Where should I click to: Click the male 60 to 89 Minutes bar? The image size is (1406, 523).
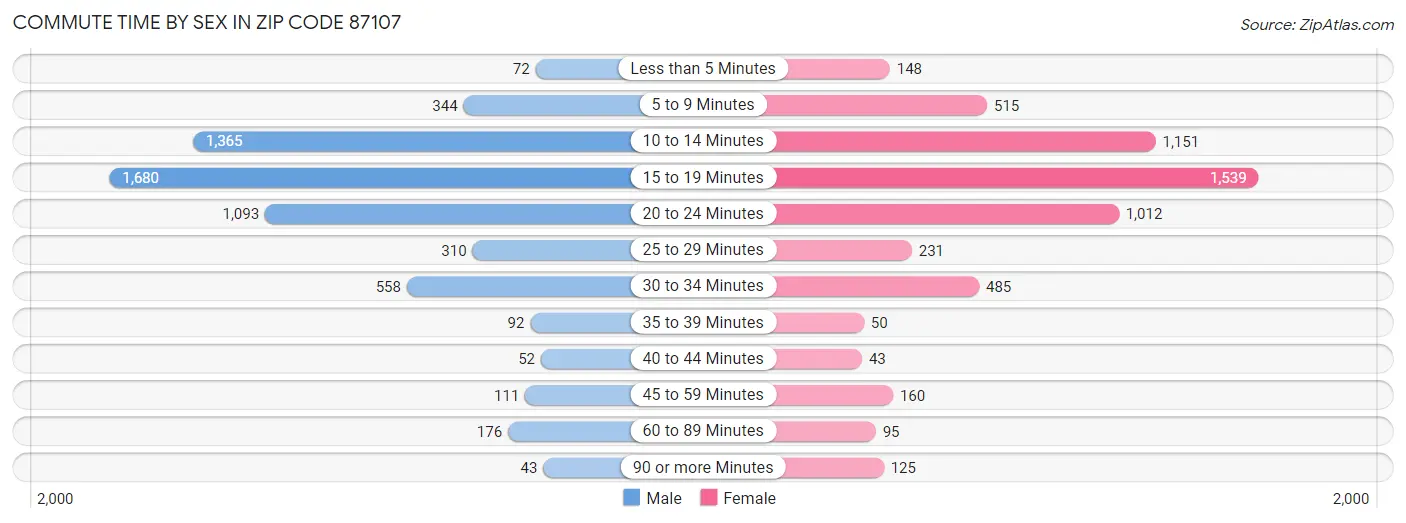click(570, 431)
